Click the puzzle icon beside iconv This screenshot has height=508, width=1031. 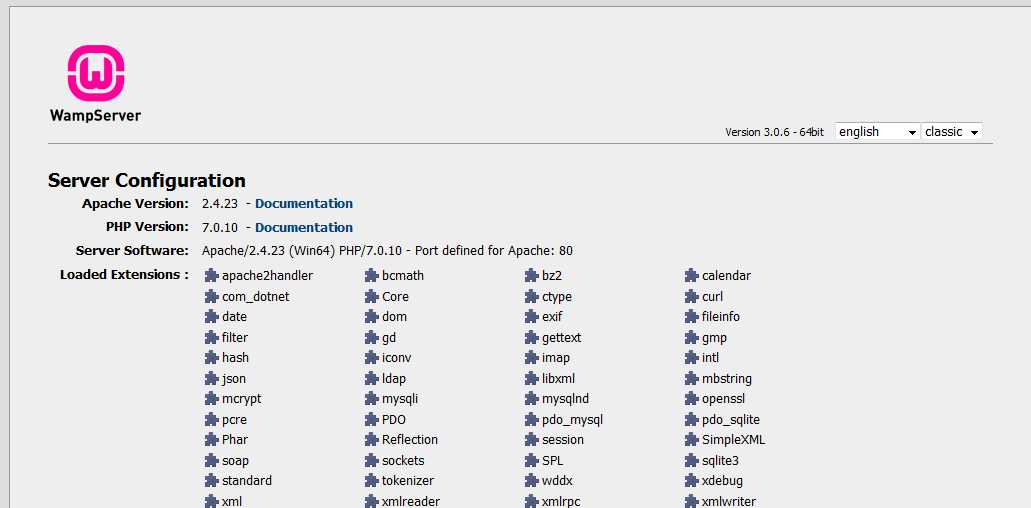pos(372,358)
